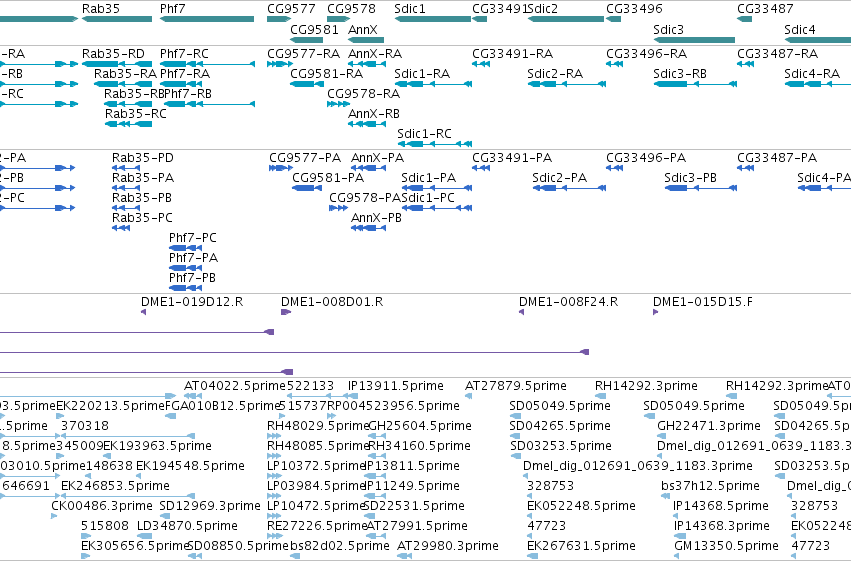851x561 pixels.
Task: Open the CG33487-PA protein label
Action: coord(777,158)
